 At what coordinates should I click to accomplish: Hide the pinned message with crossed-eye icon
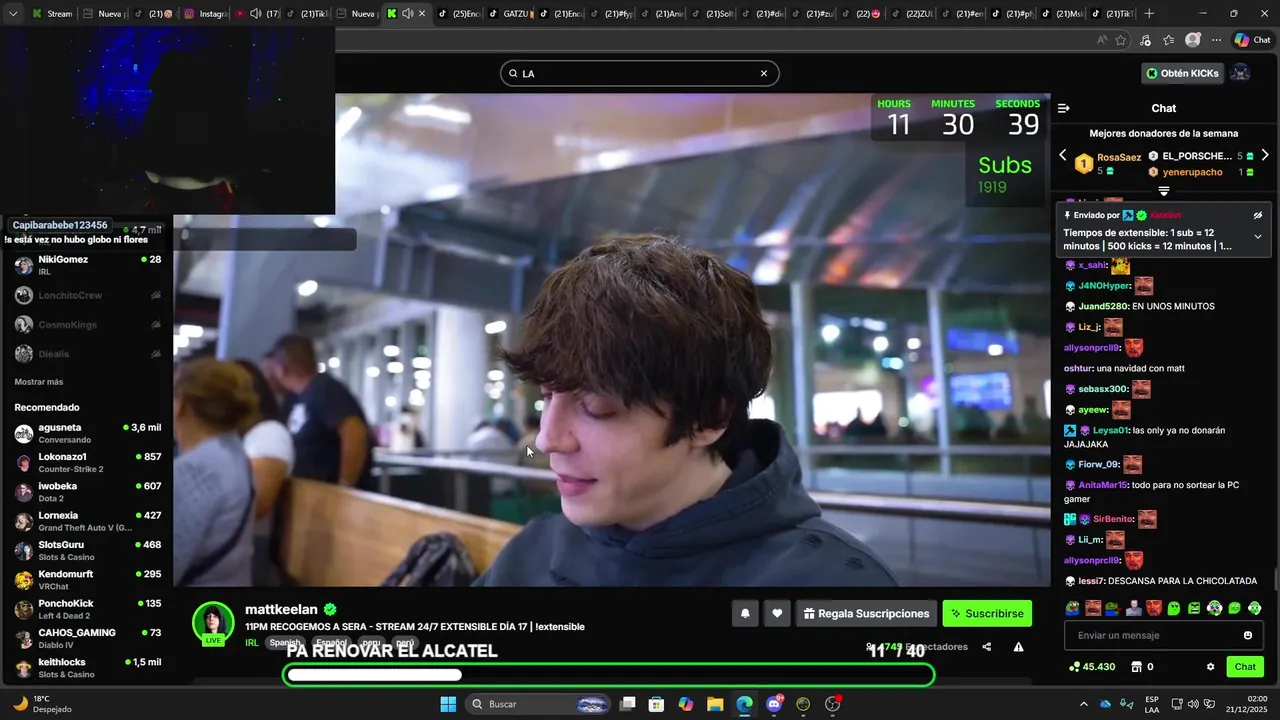click(x=1258, y=215)
